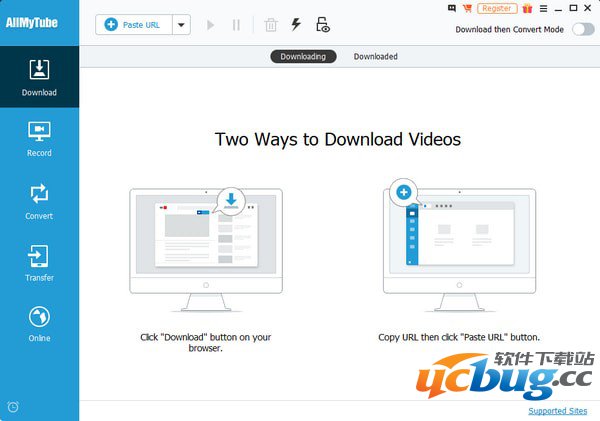Screen dimensions: 600x421
Task: Enable turbo mode lightning icon
Action: tap(296, 25)
